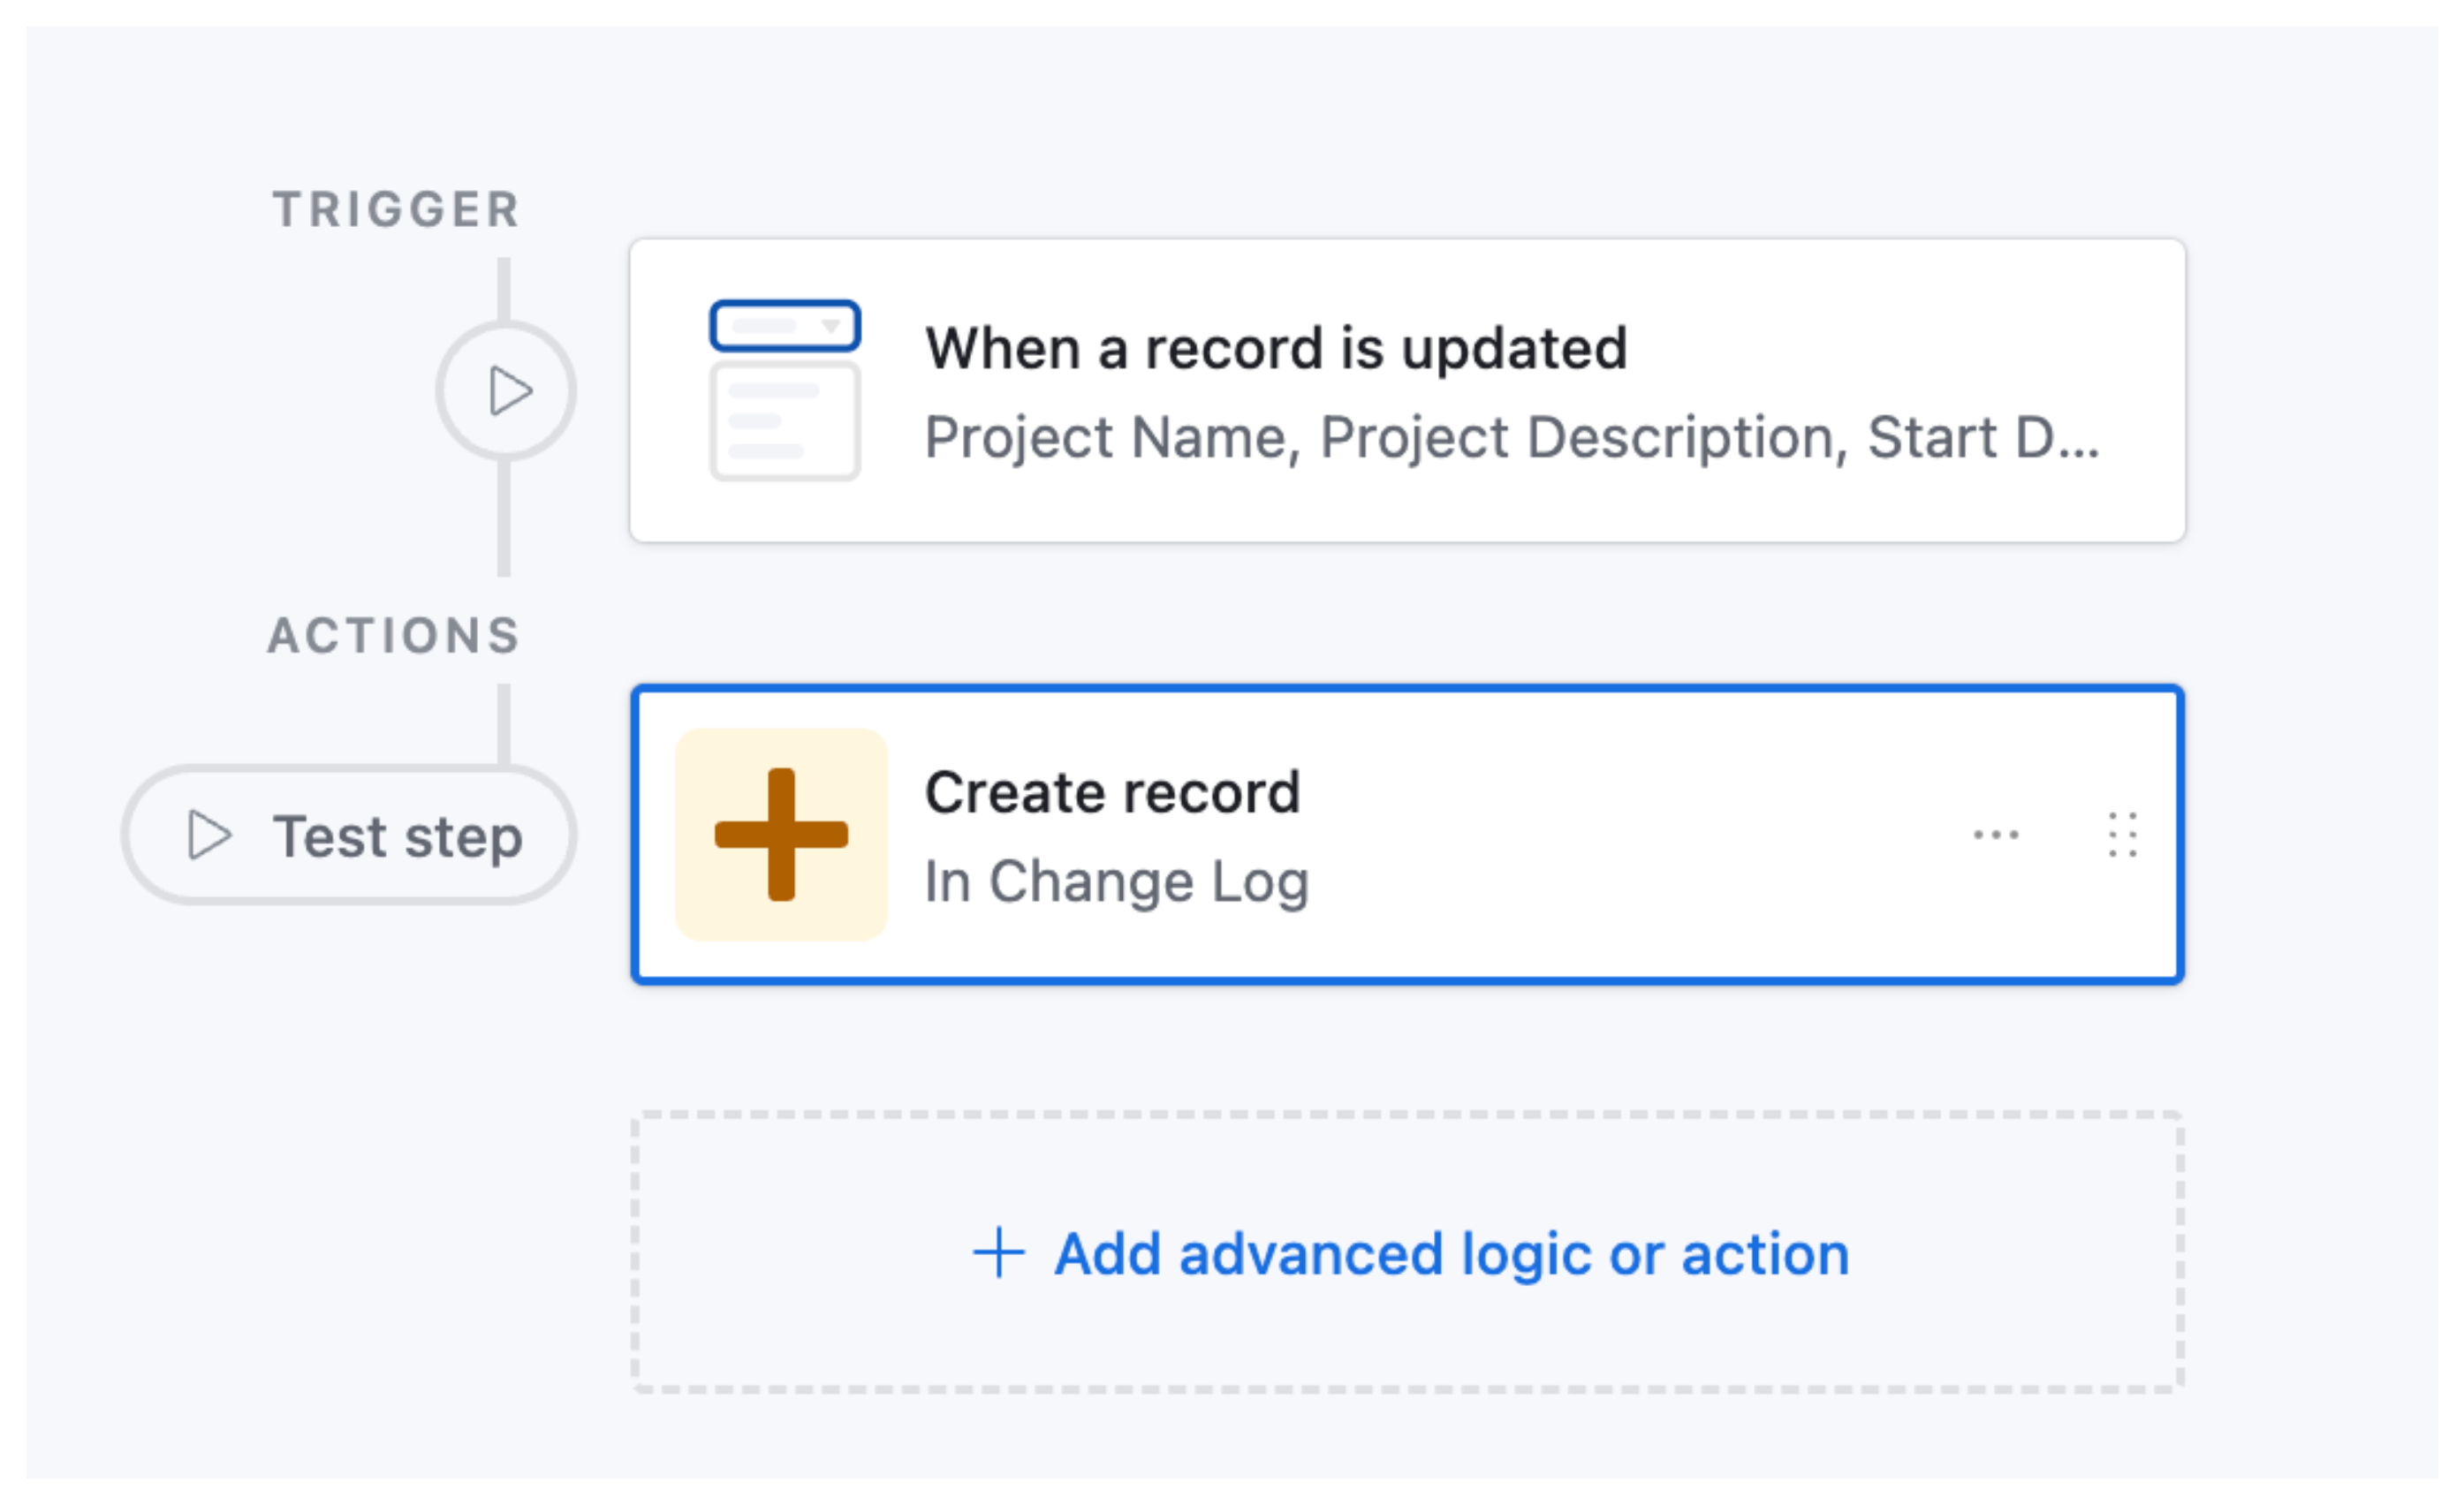This screenshot has height=1505, width=2464.
Task: Click the drag handle dots on the Create record card
Action: [2122, 835]
